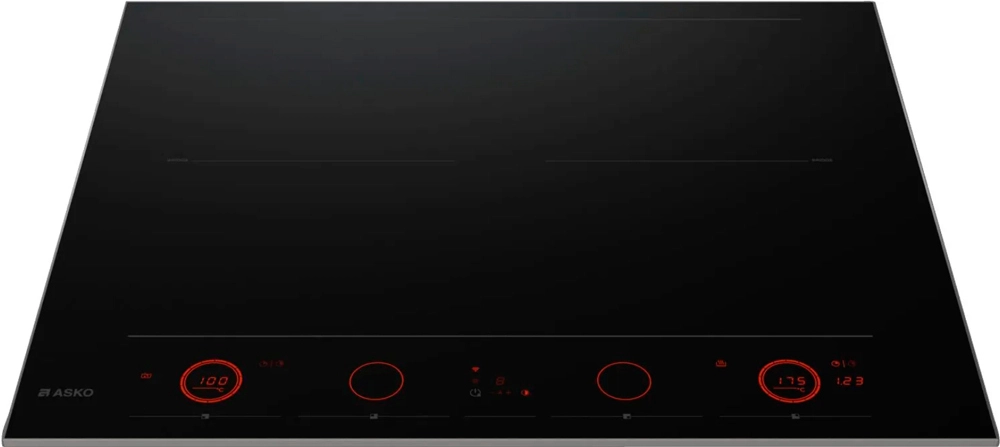This screenshot has height=447, width=1000.
Task: Tap the 1.23 timer readout
Action: 850,381
